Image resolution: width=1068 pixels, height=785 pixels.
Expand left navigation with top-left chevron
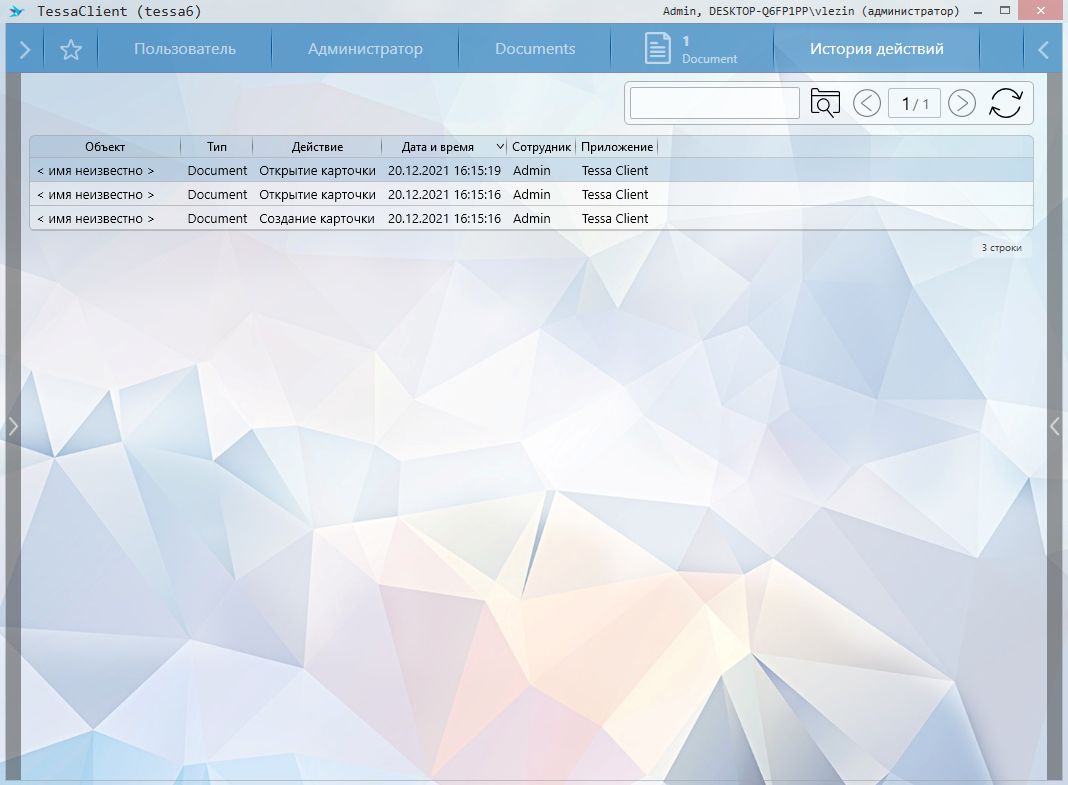tap(25, 50)
